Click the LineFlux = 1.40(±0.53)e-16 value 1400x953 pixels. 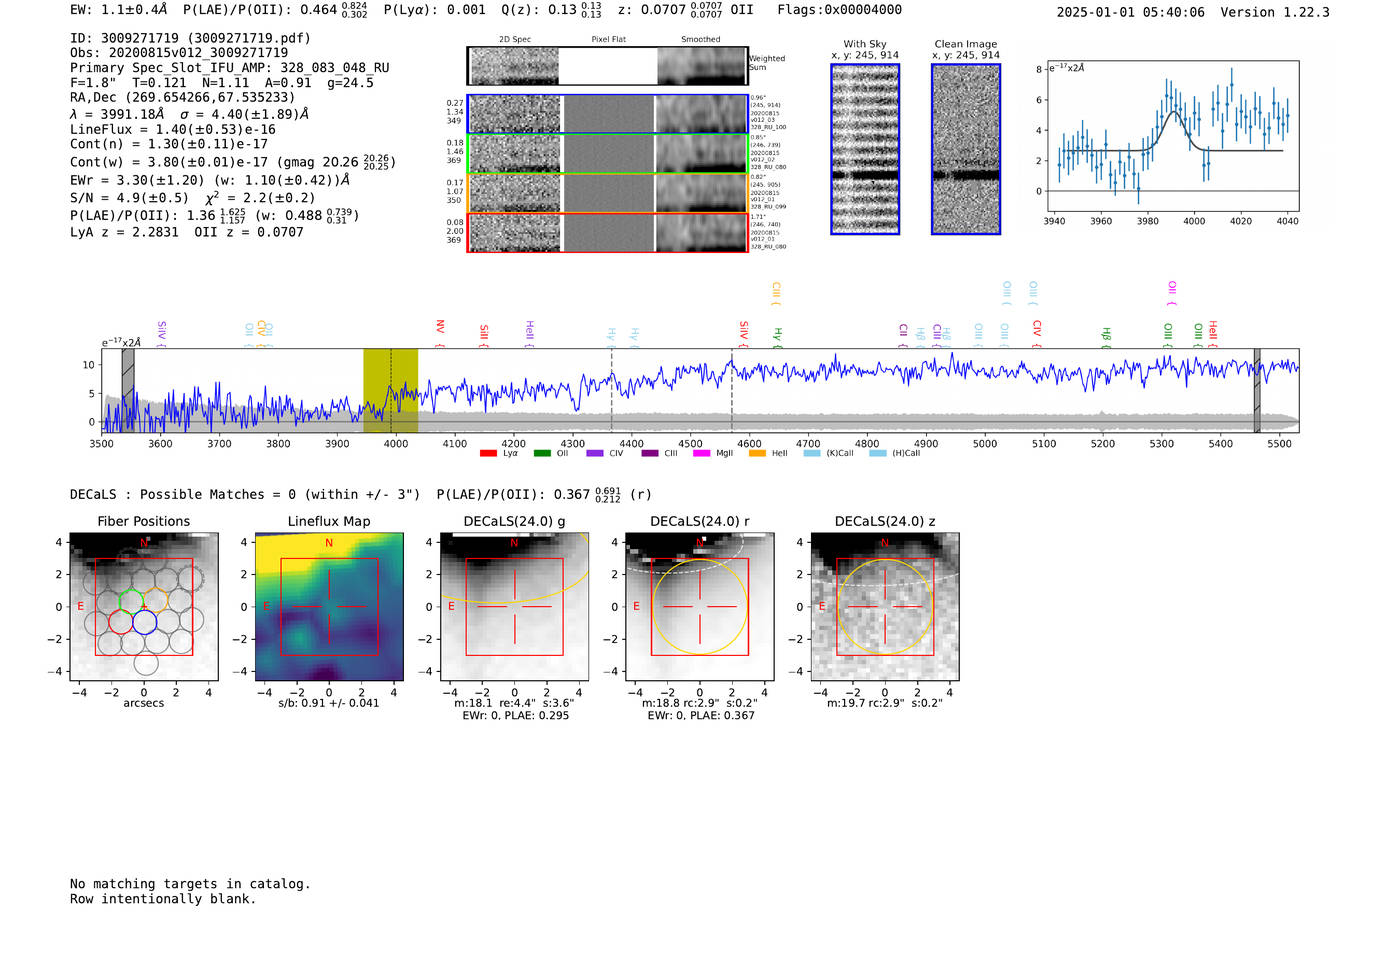(x=173, y=130)
